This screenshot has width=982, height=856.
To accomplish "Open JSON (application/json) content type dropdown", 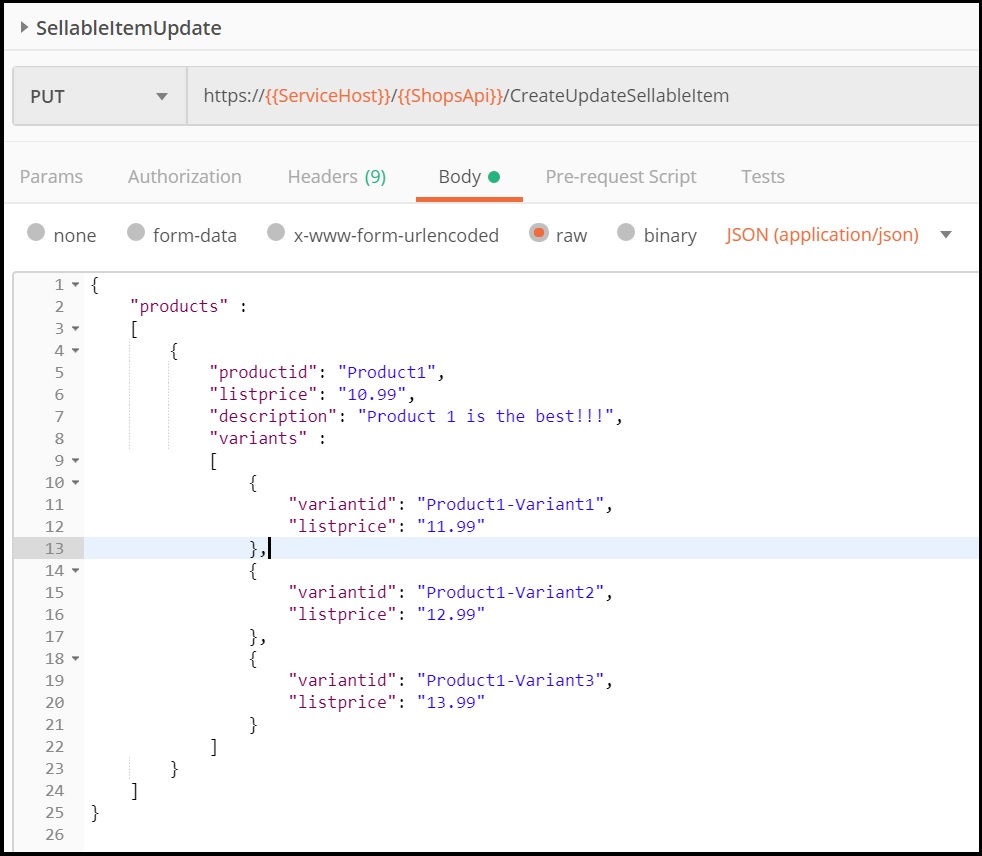I will pos(839,235).
